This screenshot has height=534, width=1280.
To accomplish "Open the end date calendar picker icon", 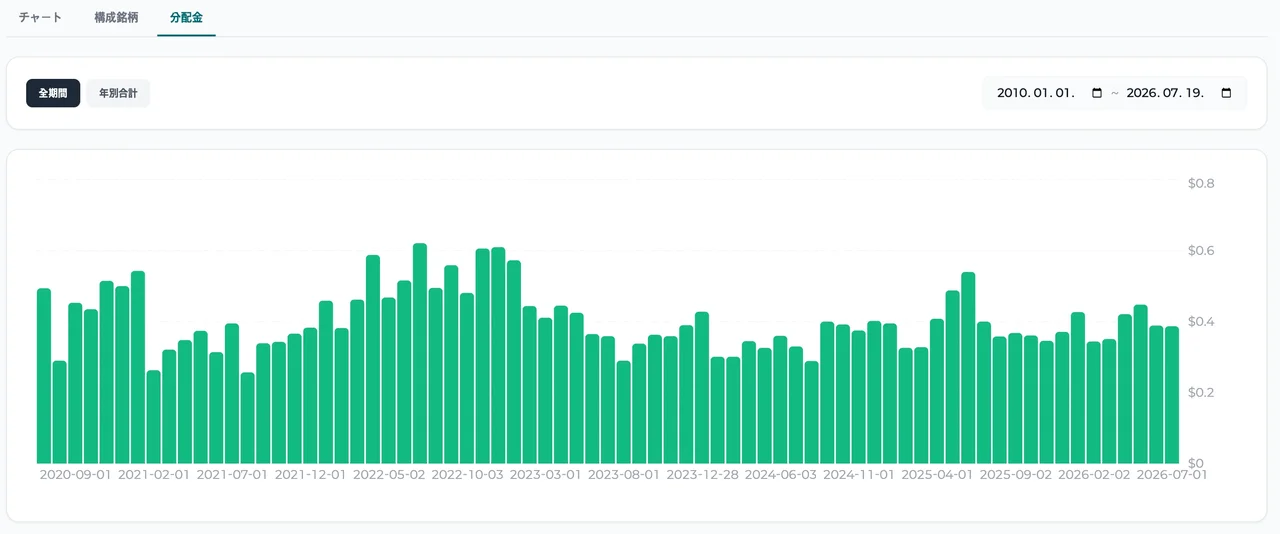I will [1226, 93].
